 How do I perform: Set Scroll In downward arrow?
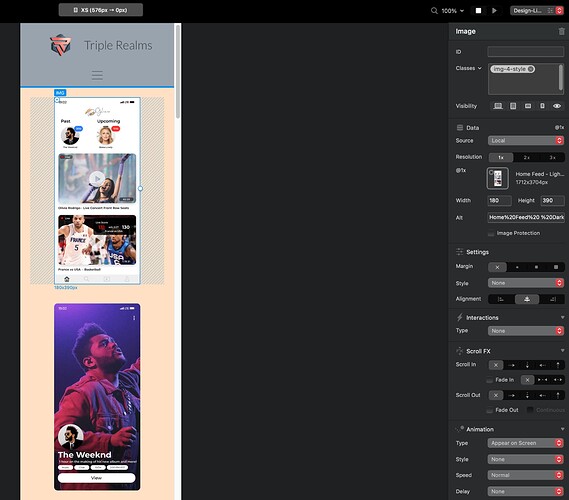pyautogui.click(x=527, y=365)
